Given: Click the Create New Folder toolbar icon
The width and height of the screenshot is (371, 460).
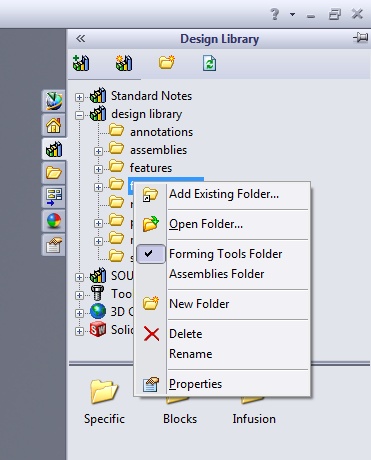Looking at the screenshot, I should [x=167, y=62].
